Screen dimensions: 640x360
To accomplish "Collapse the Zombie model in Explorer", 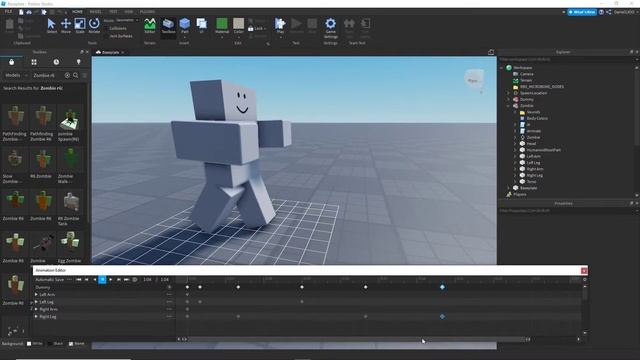I will coord(509,106).
